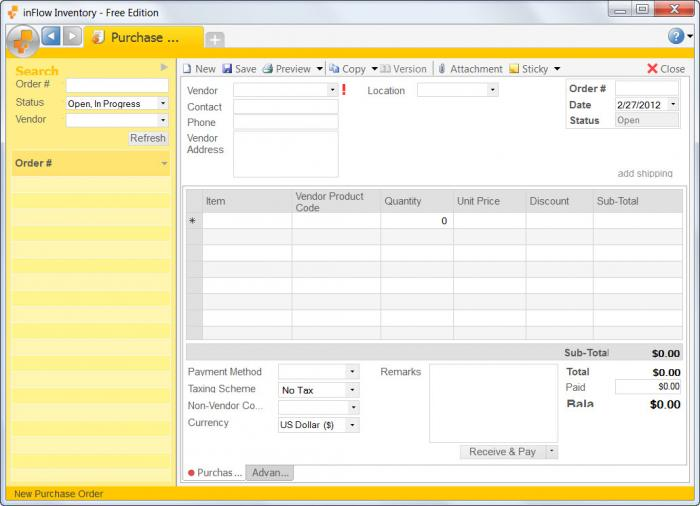Switch to the Purchase tab at the bottom
Viewport: 700px width, 506px height.
coord(215,473)
